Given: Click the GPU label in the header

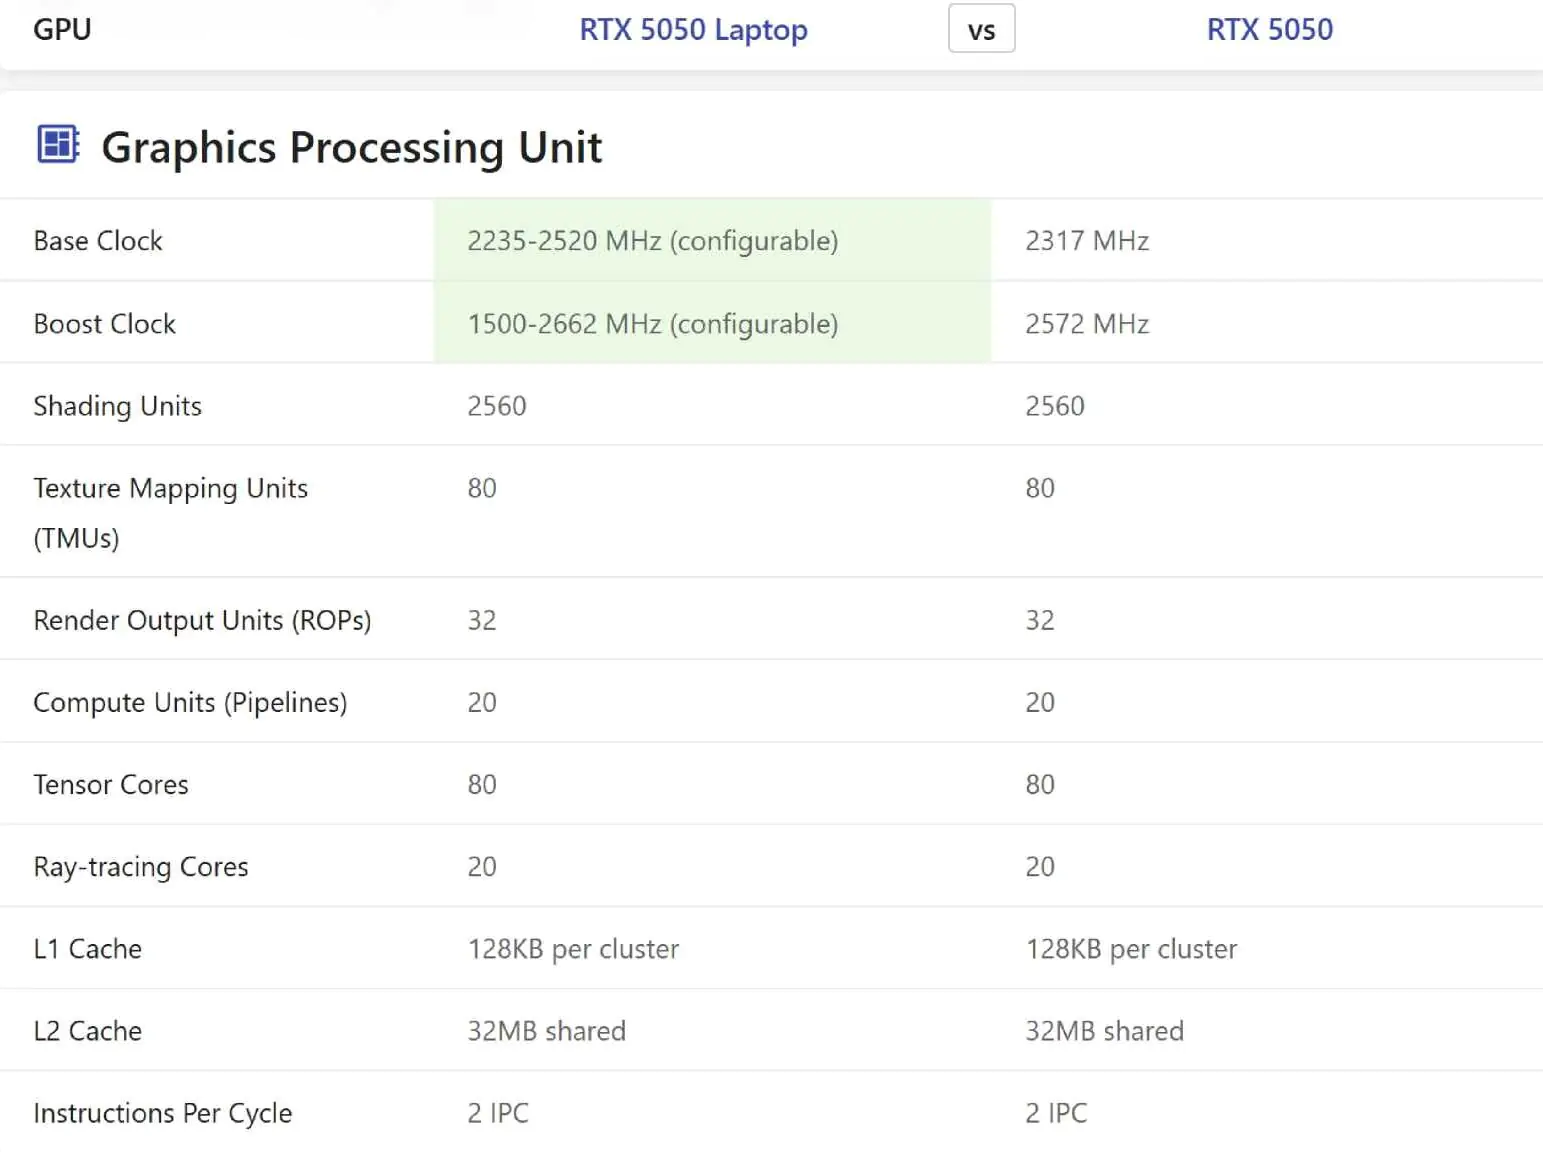Looking at the screenshot, I should pos(62,30).
